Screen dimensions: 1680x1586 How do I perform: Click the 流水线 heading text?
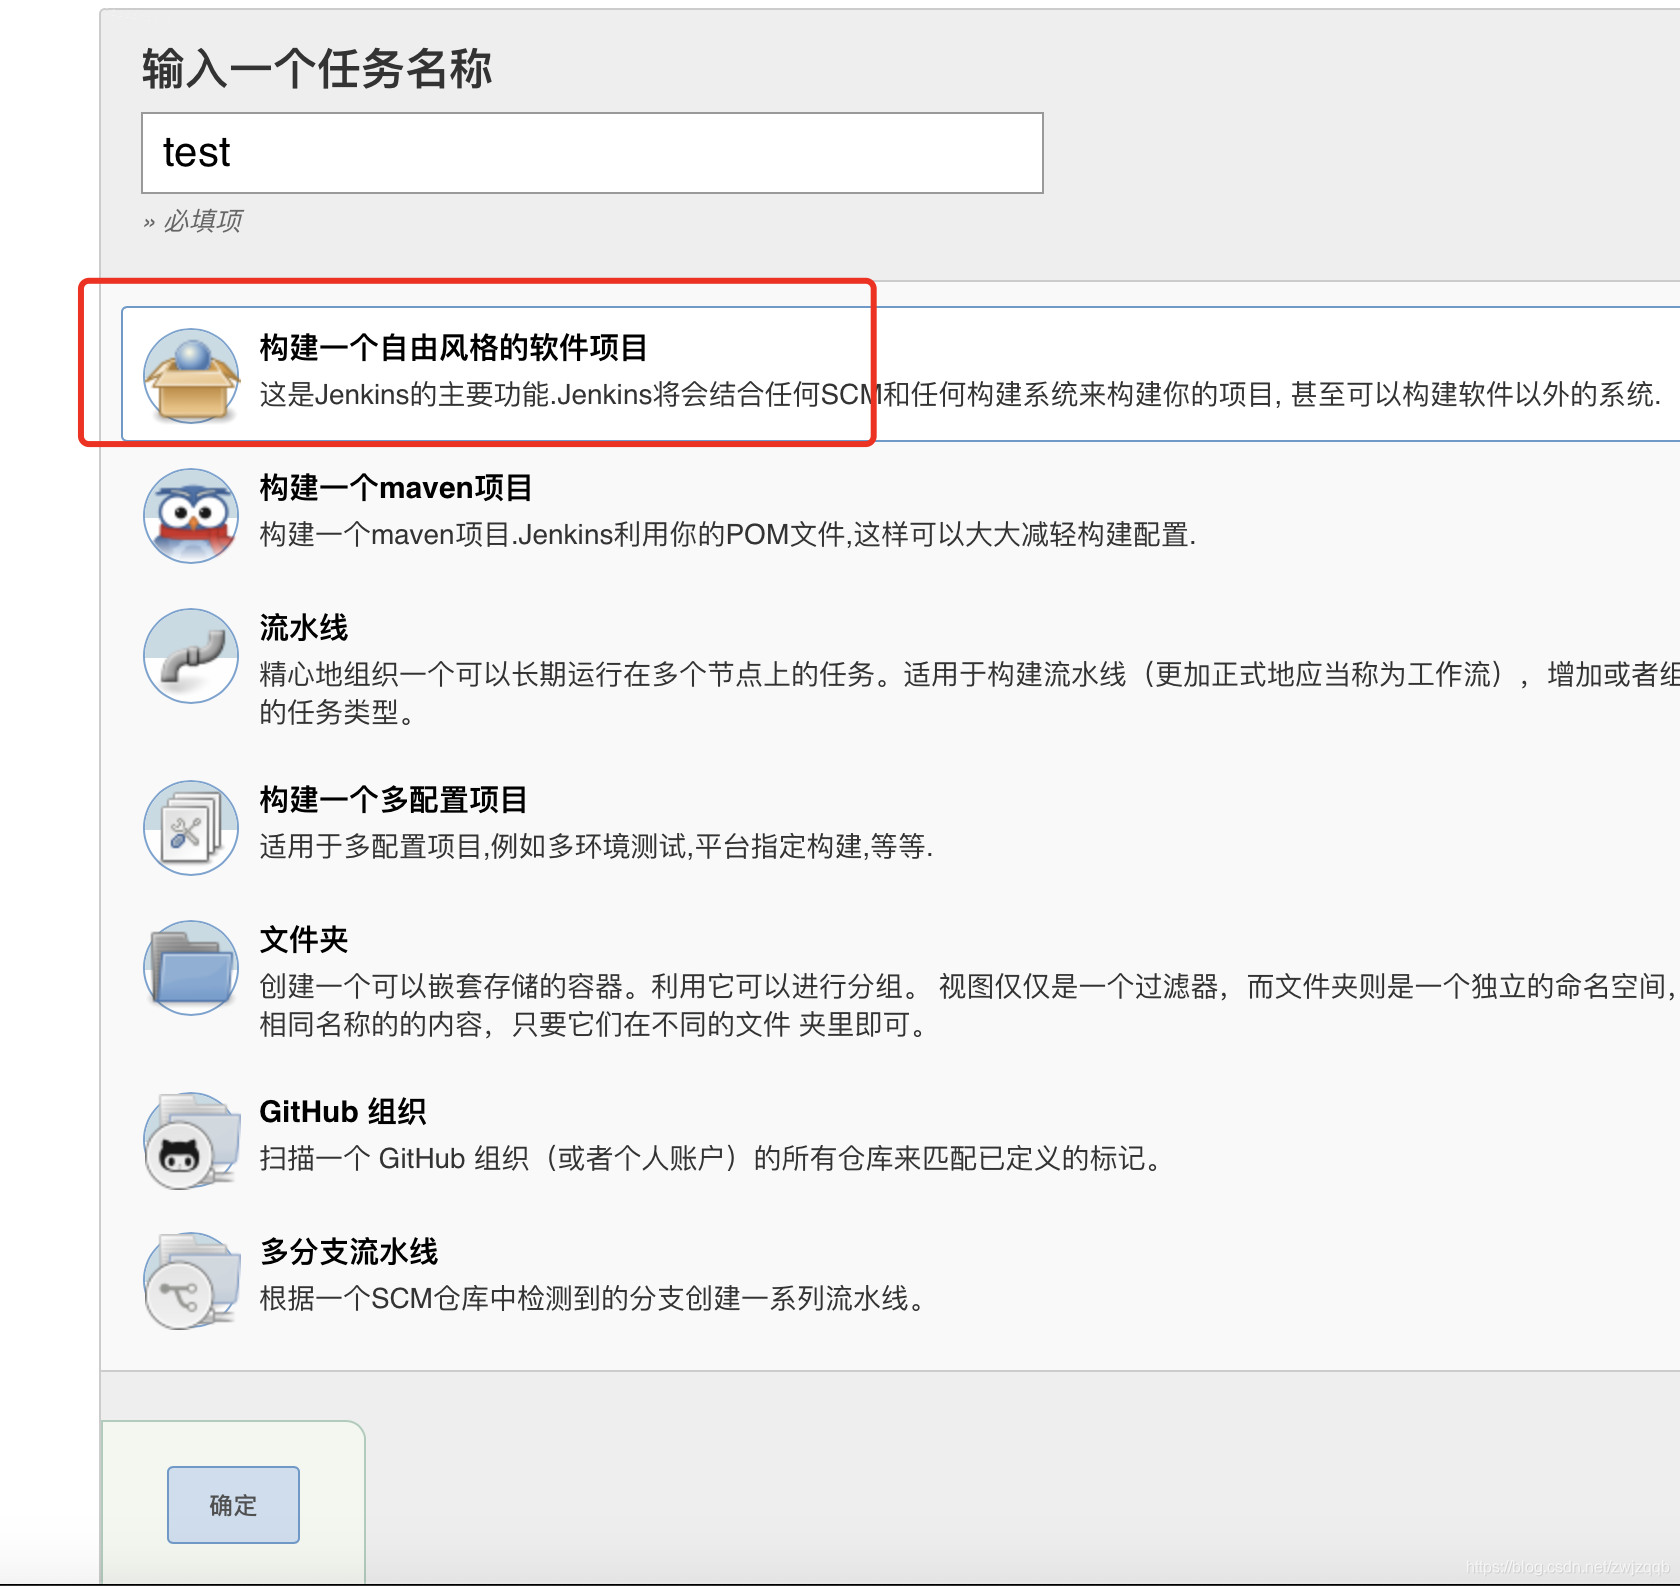(x=304, y=628)
